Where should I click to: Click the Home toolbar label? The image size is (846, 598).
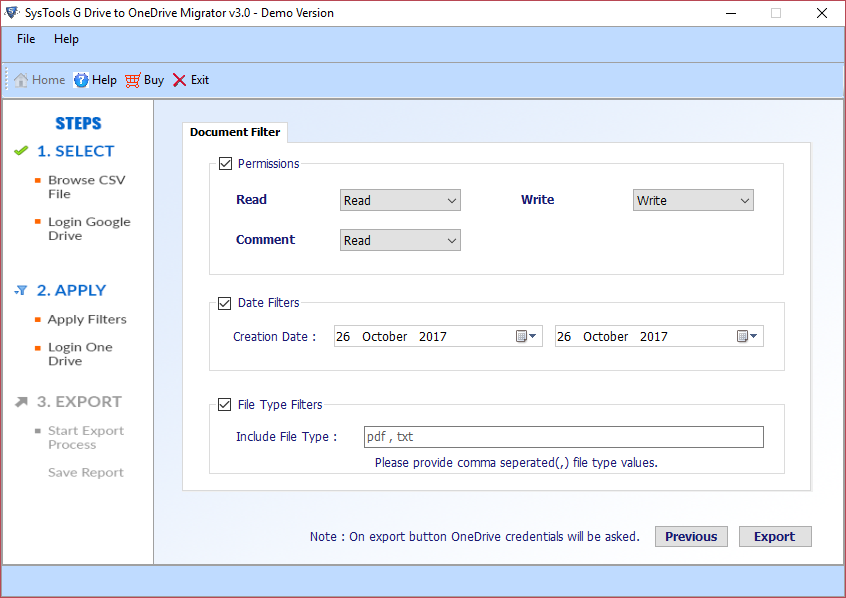(49, 80)
